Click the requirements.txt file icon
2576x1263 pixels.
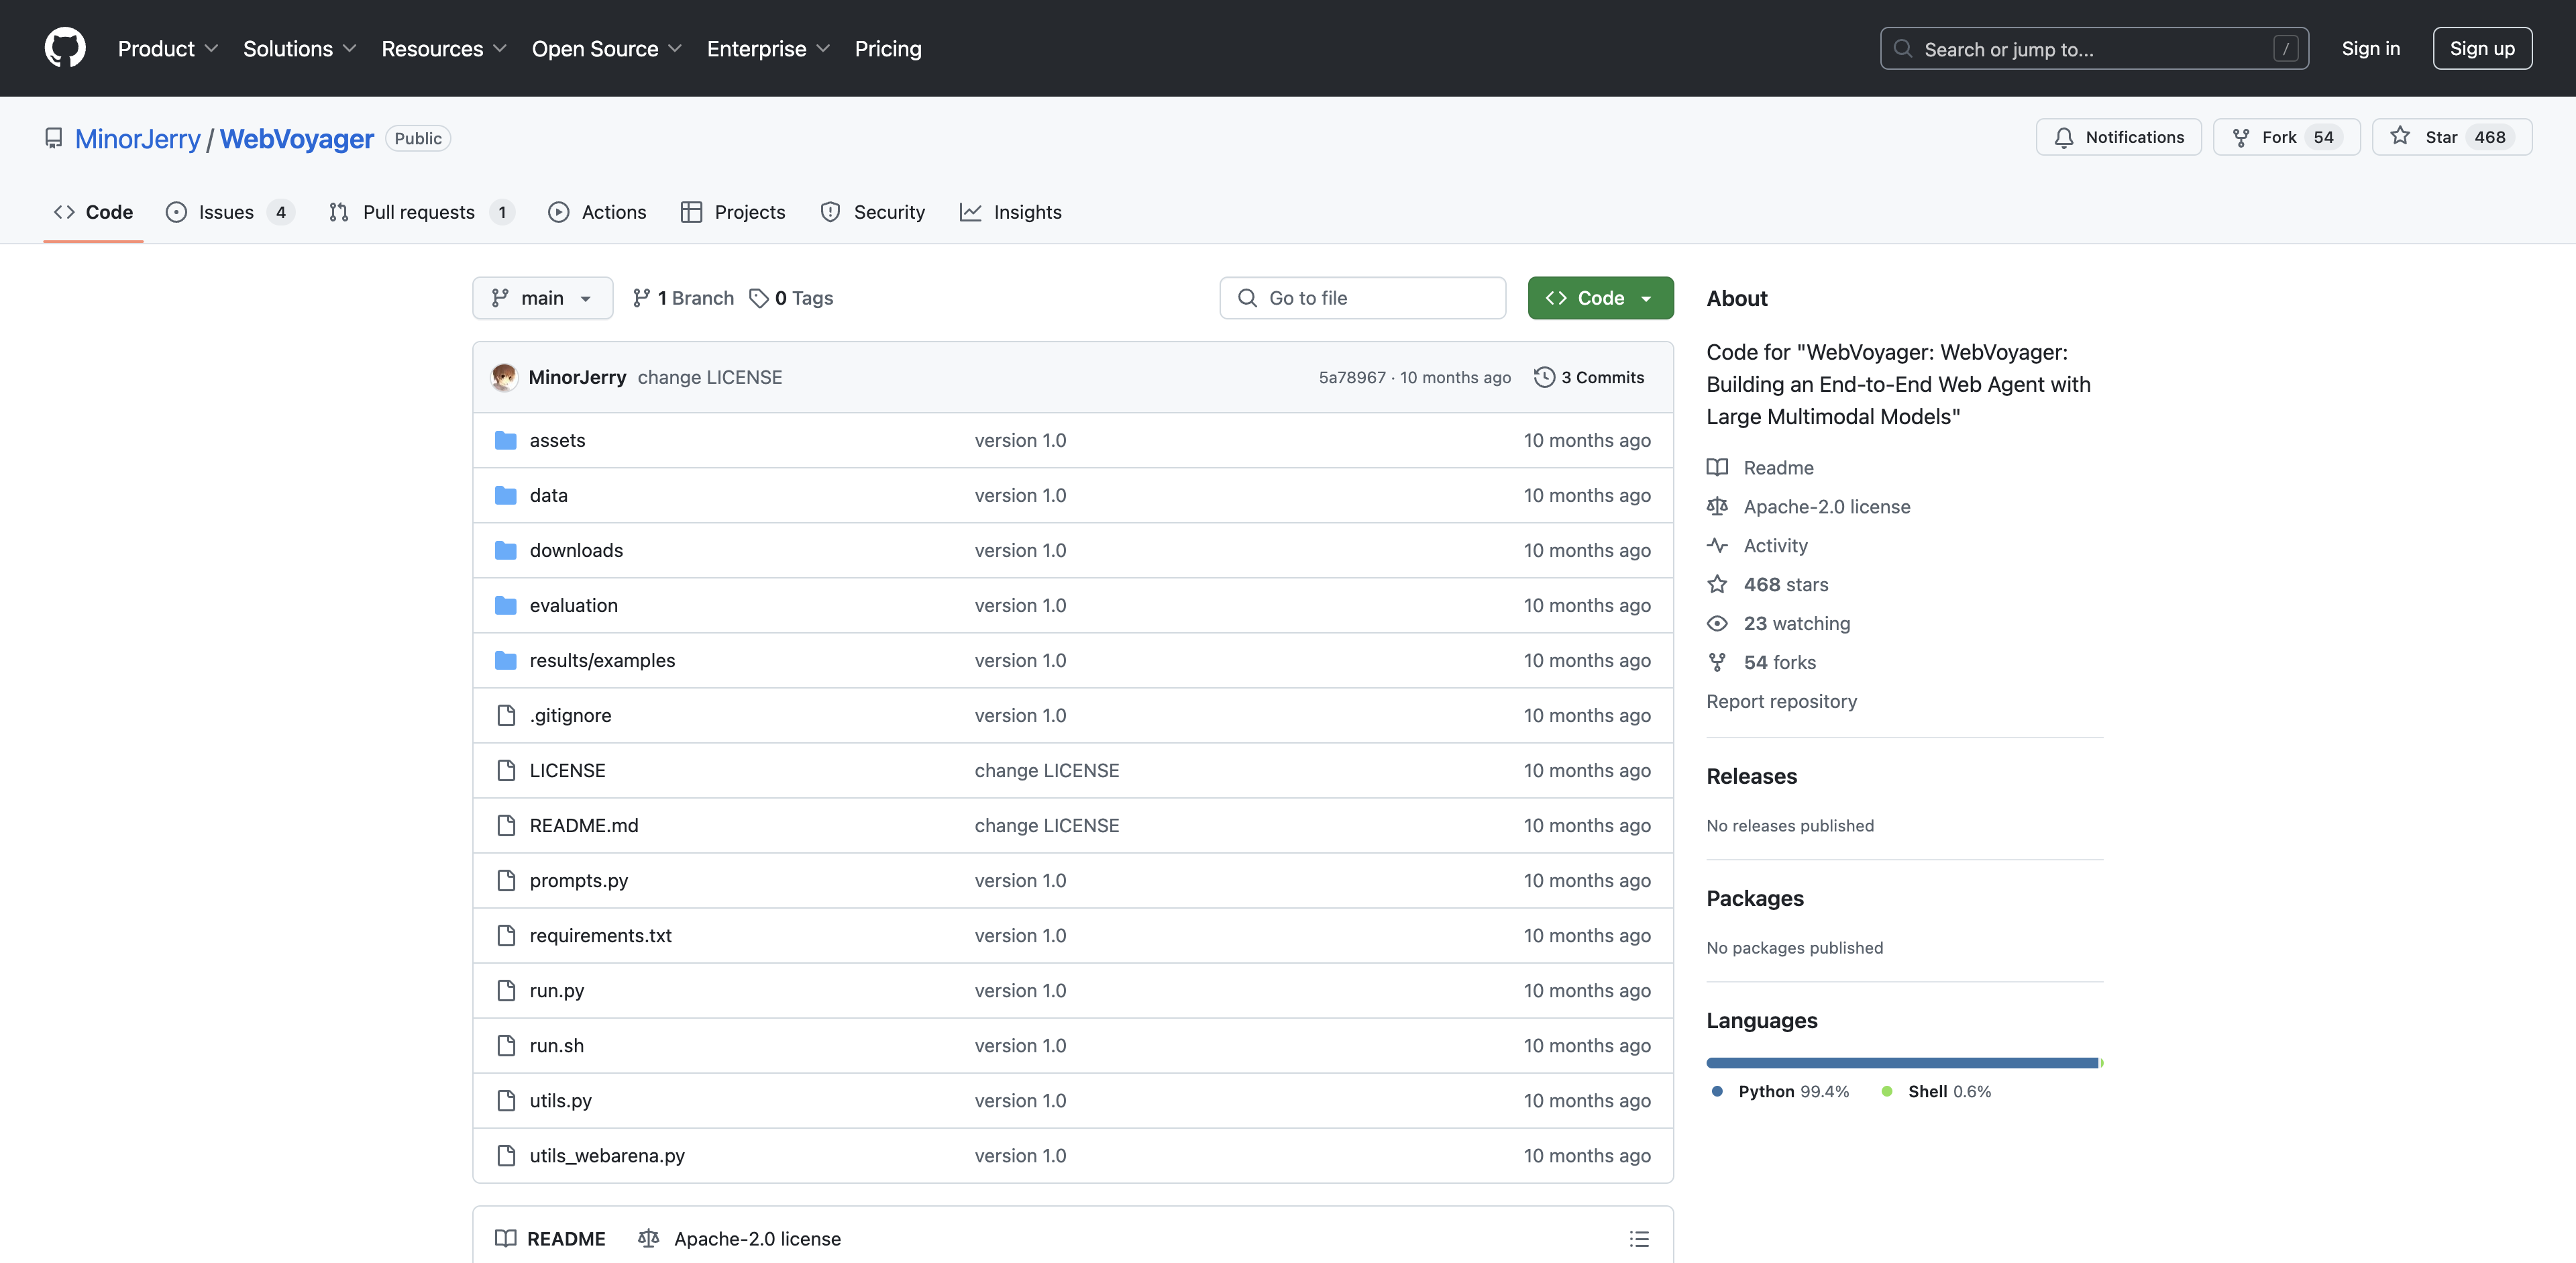coord(506,935)
